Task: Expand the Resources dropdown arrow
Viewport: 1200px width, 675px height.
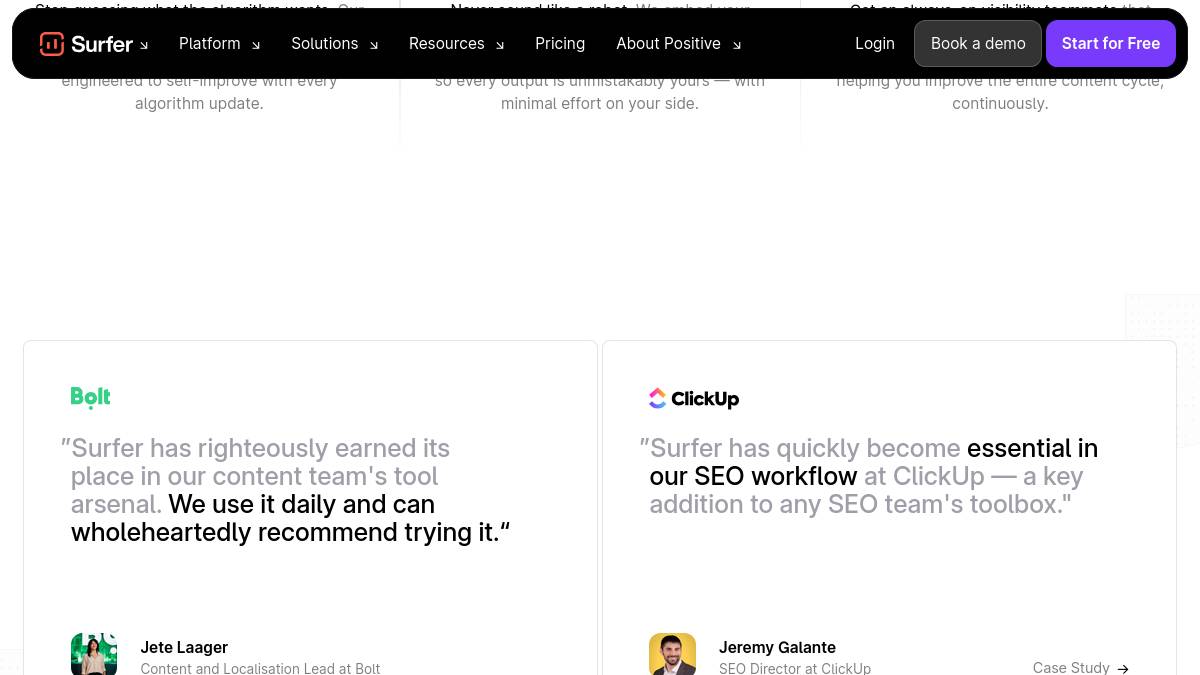Action: [x=500, y=45]
